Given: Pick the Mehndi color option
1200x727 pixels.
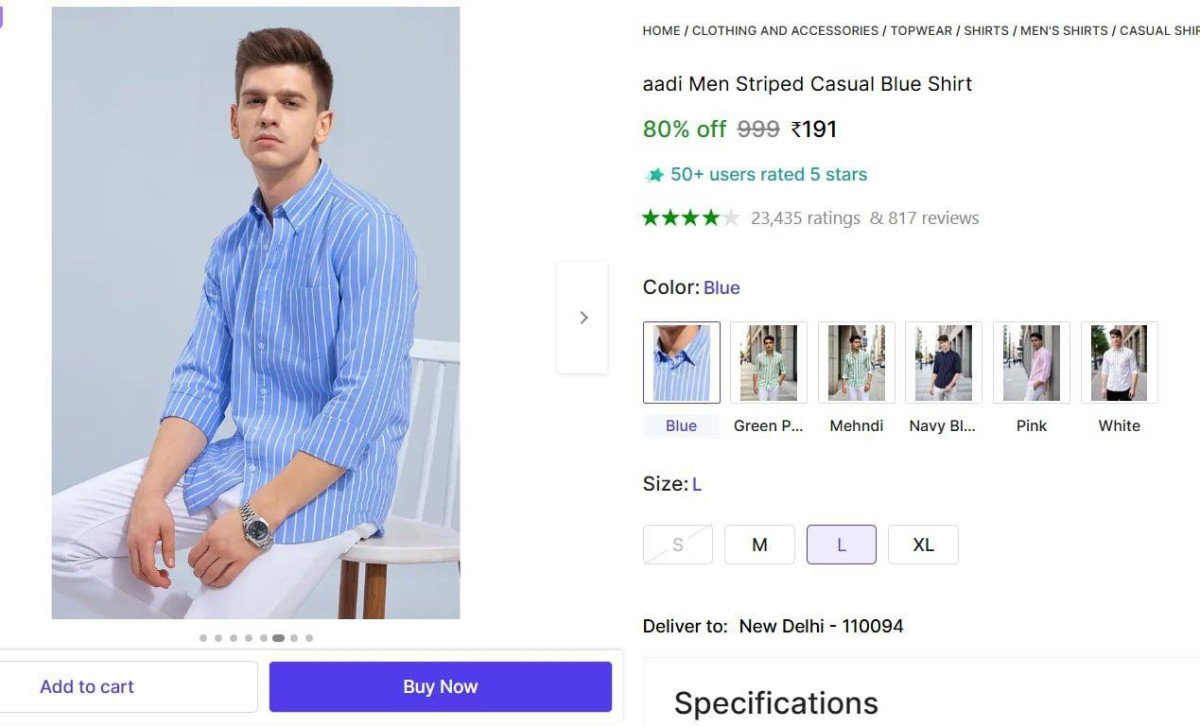Looking at the screenshot, I should 856,362.
